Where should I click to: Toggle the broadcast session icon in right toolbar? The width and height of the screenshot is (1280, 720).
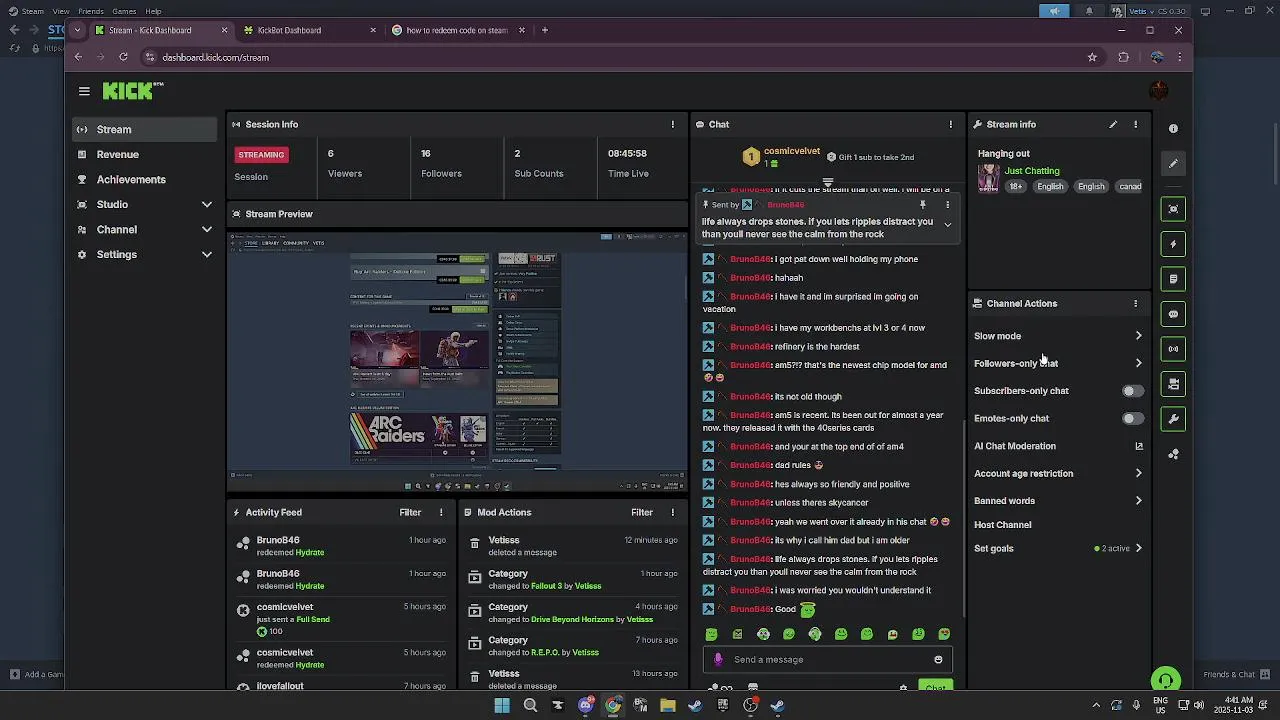click(x=1173, y=349)
